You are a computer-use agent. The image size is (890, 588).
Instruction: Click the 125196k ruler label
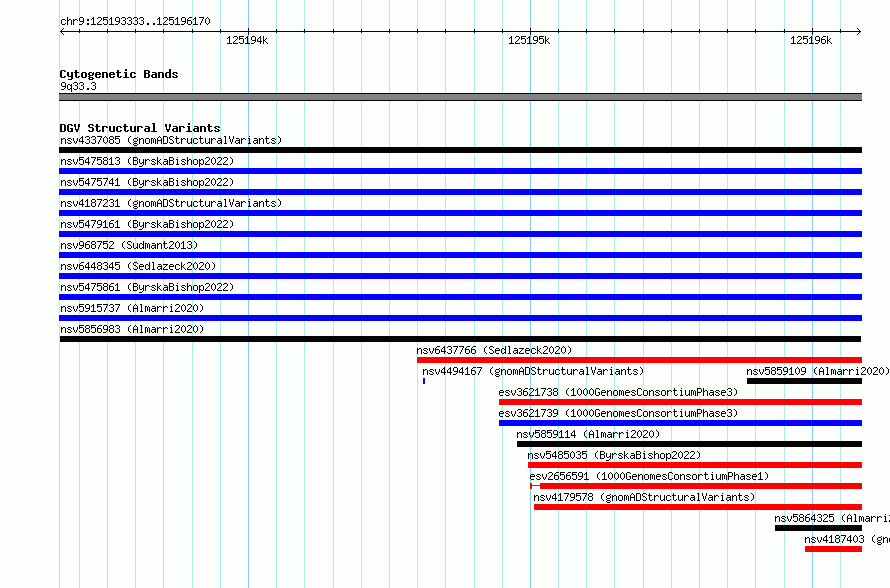[x=811, y=40]
